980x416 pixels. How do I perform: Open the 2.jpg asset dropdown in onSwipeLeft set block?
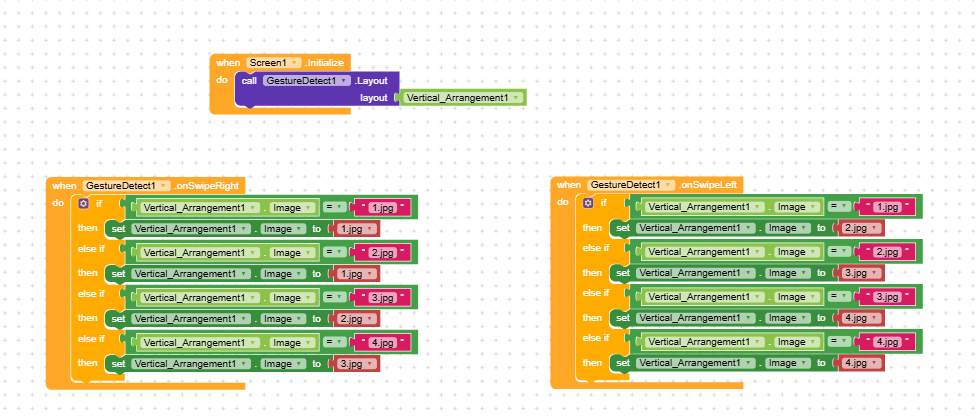pyautogui.click(x=862, y=228)
